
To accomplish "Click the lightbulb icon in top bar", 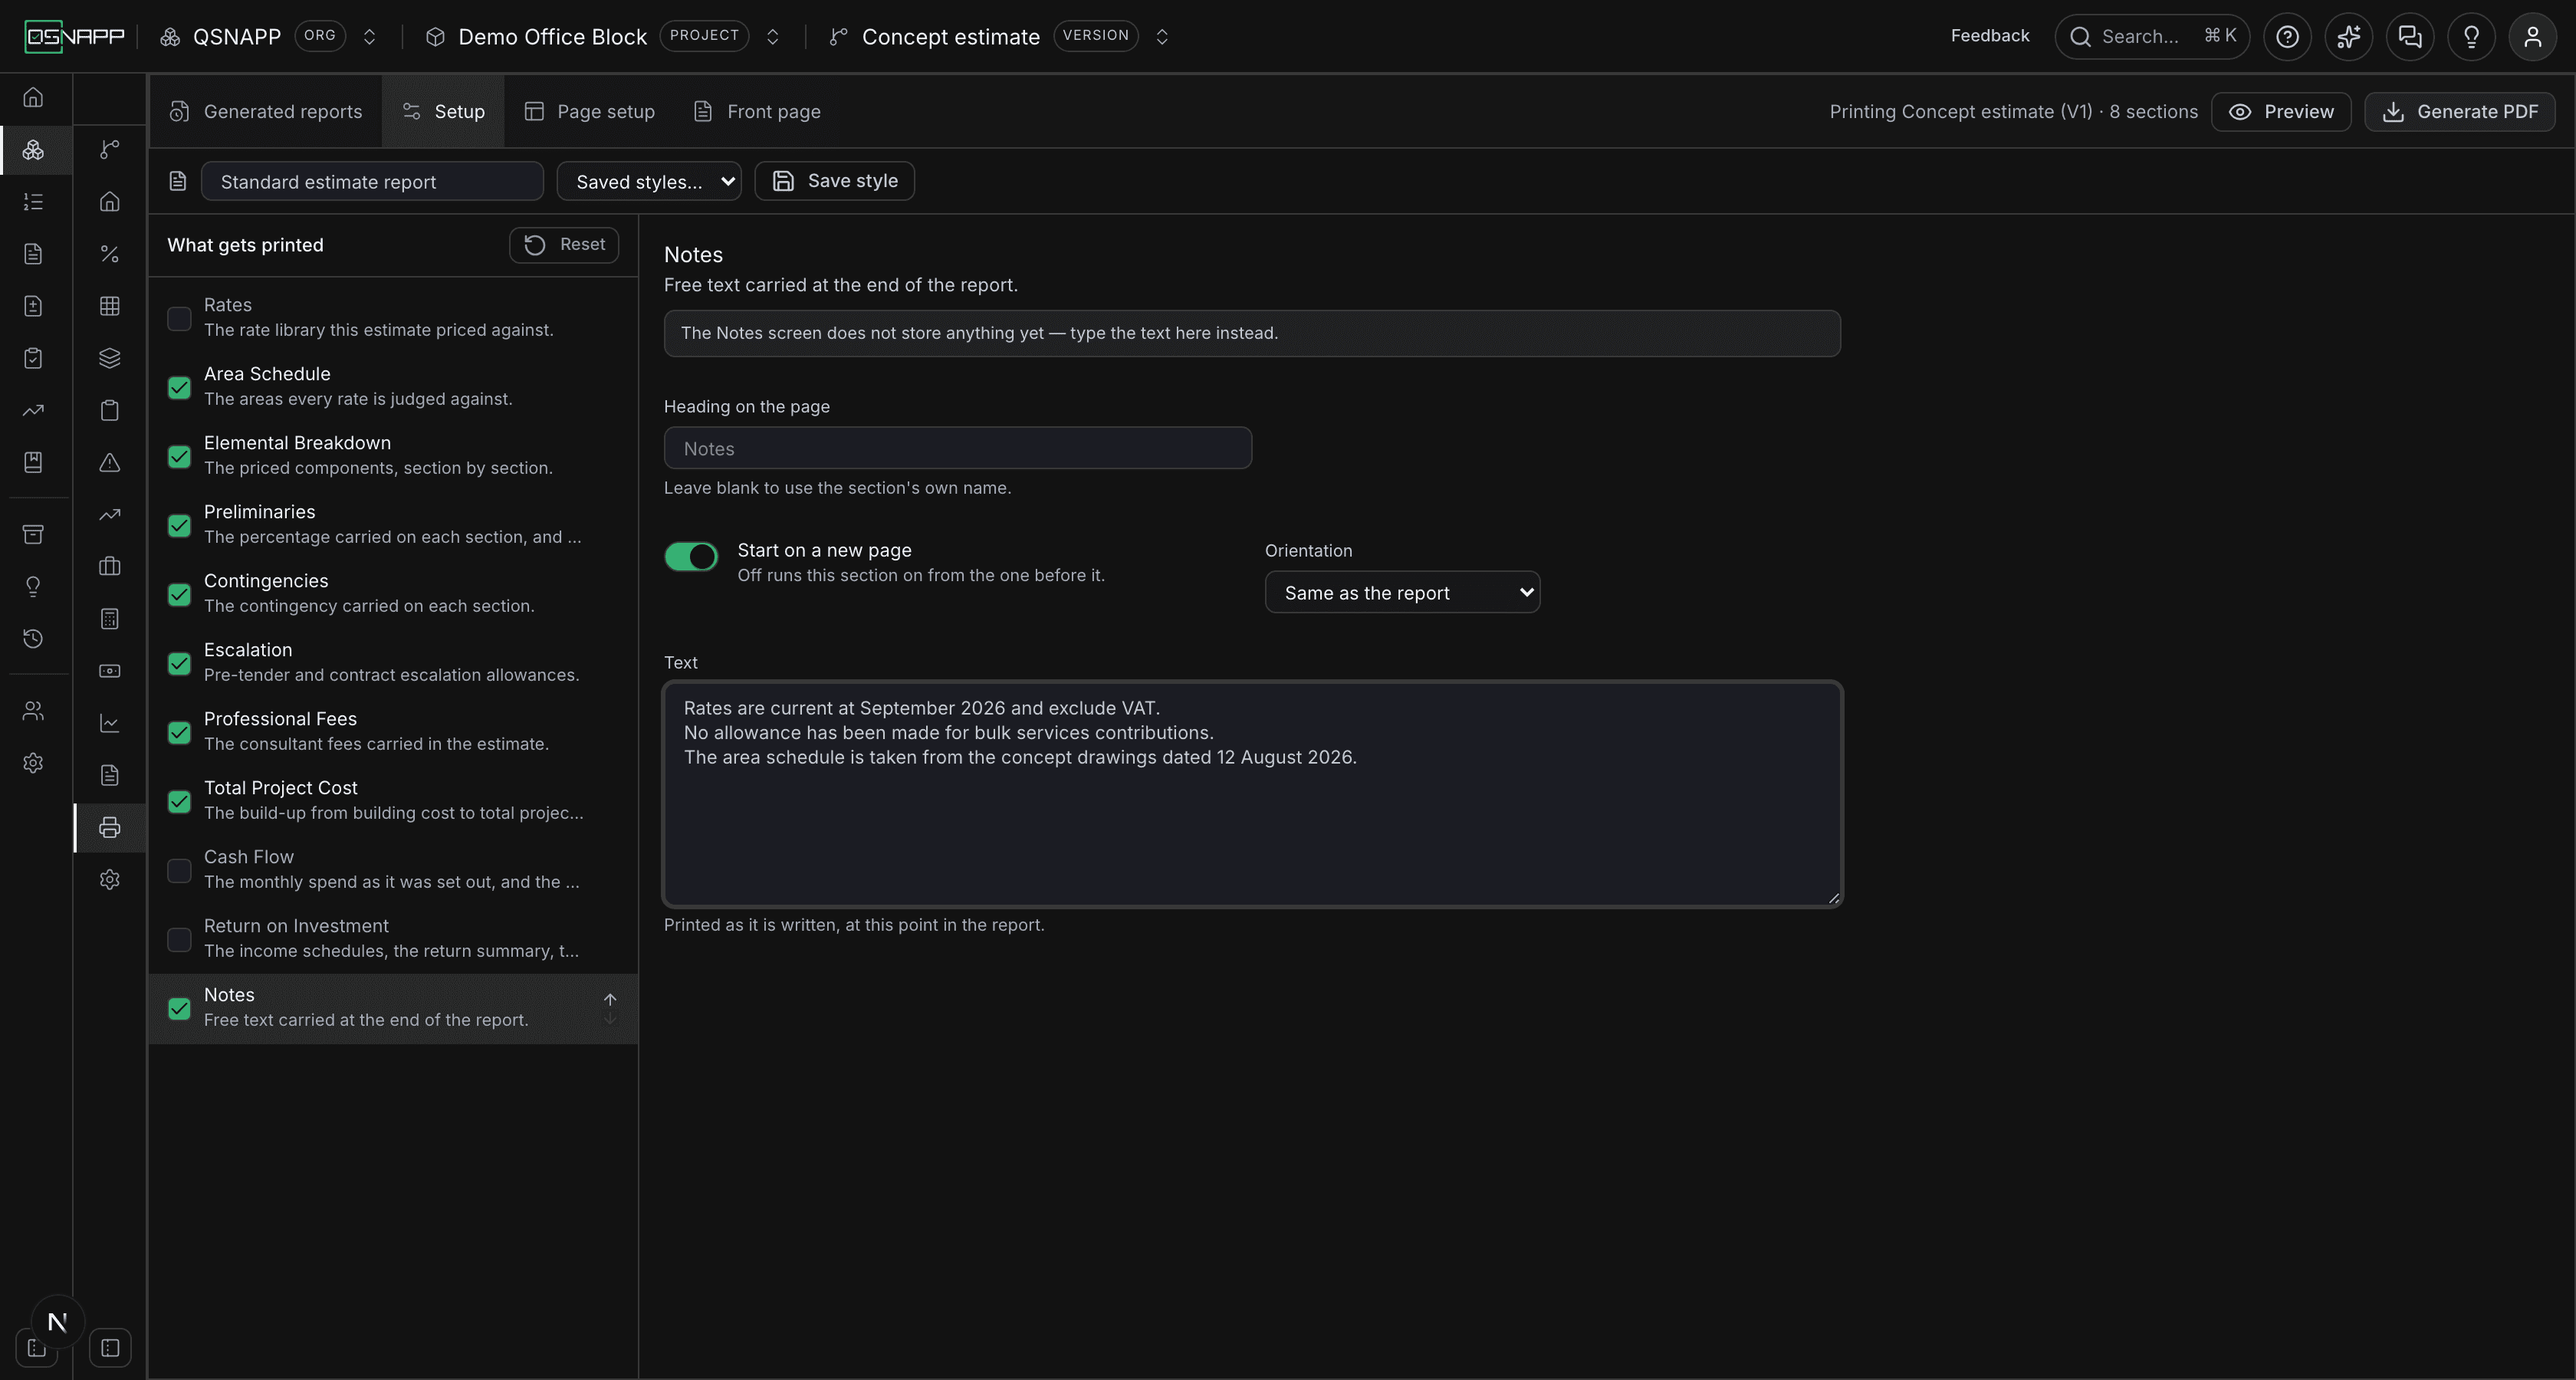I will coord(2471,37).
